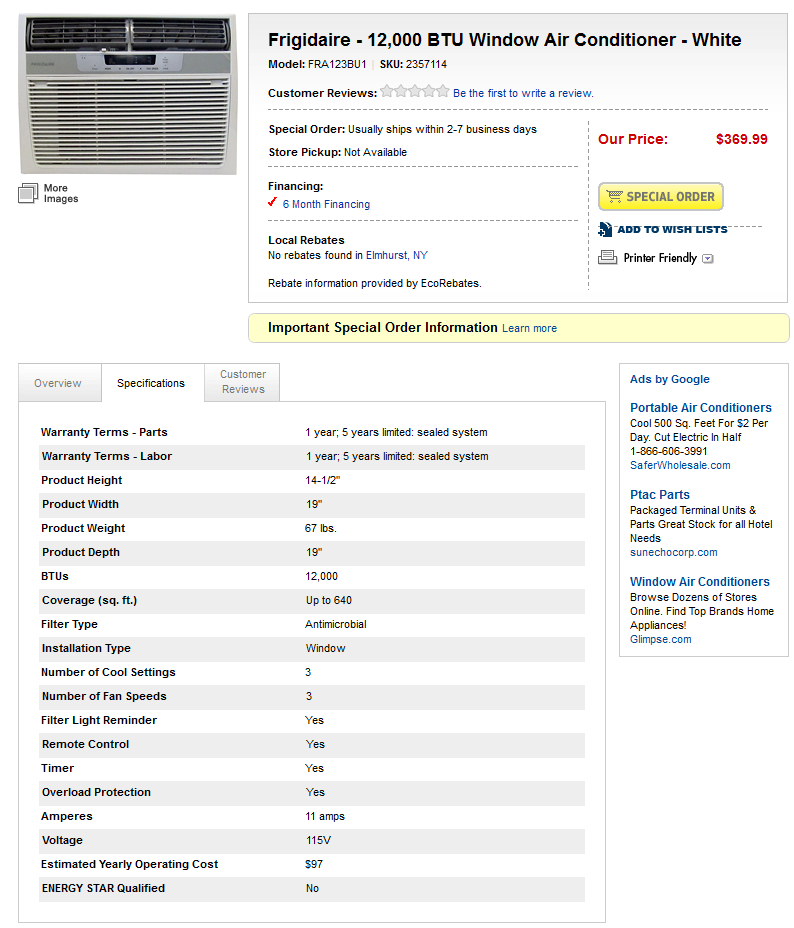
Task: Open the Printer Friendly link
Action: (x=660, y=258)
